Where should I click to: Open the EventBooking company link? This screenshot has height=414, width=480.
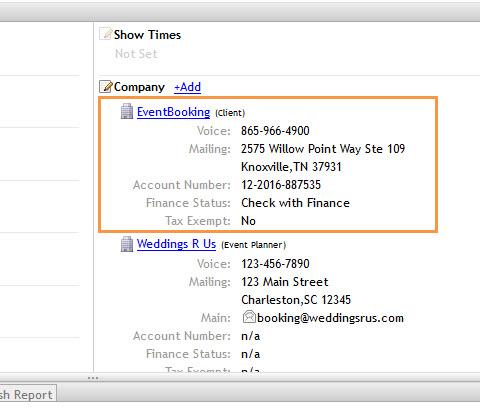[173, 112]
